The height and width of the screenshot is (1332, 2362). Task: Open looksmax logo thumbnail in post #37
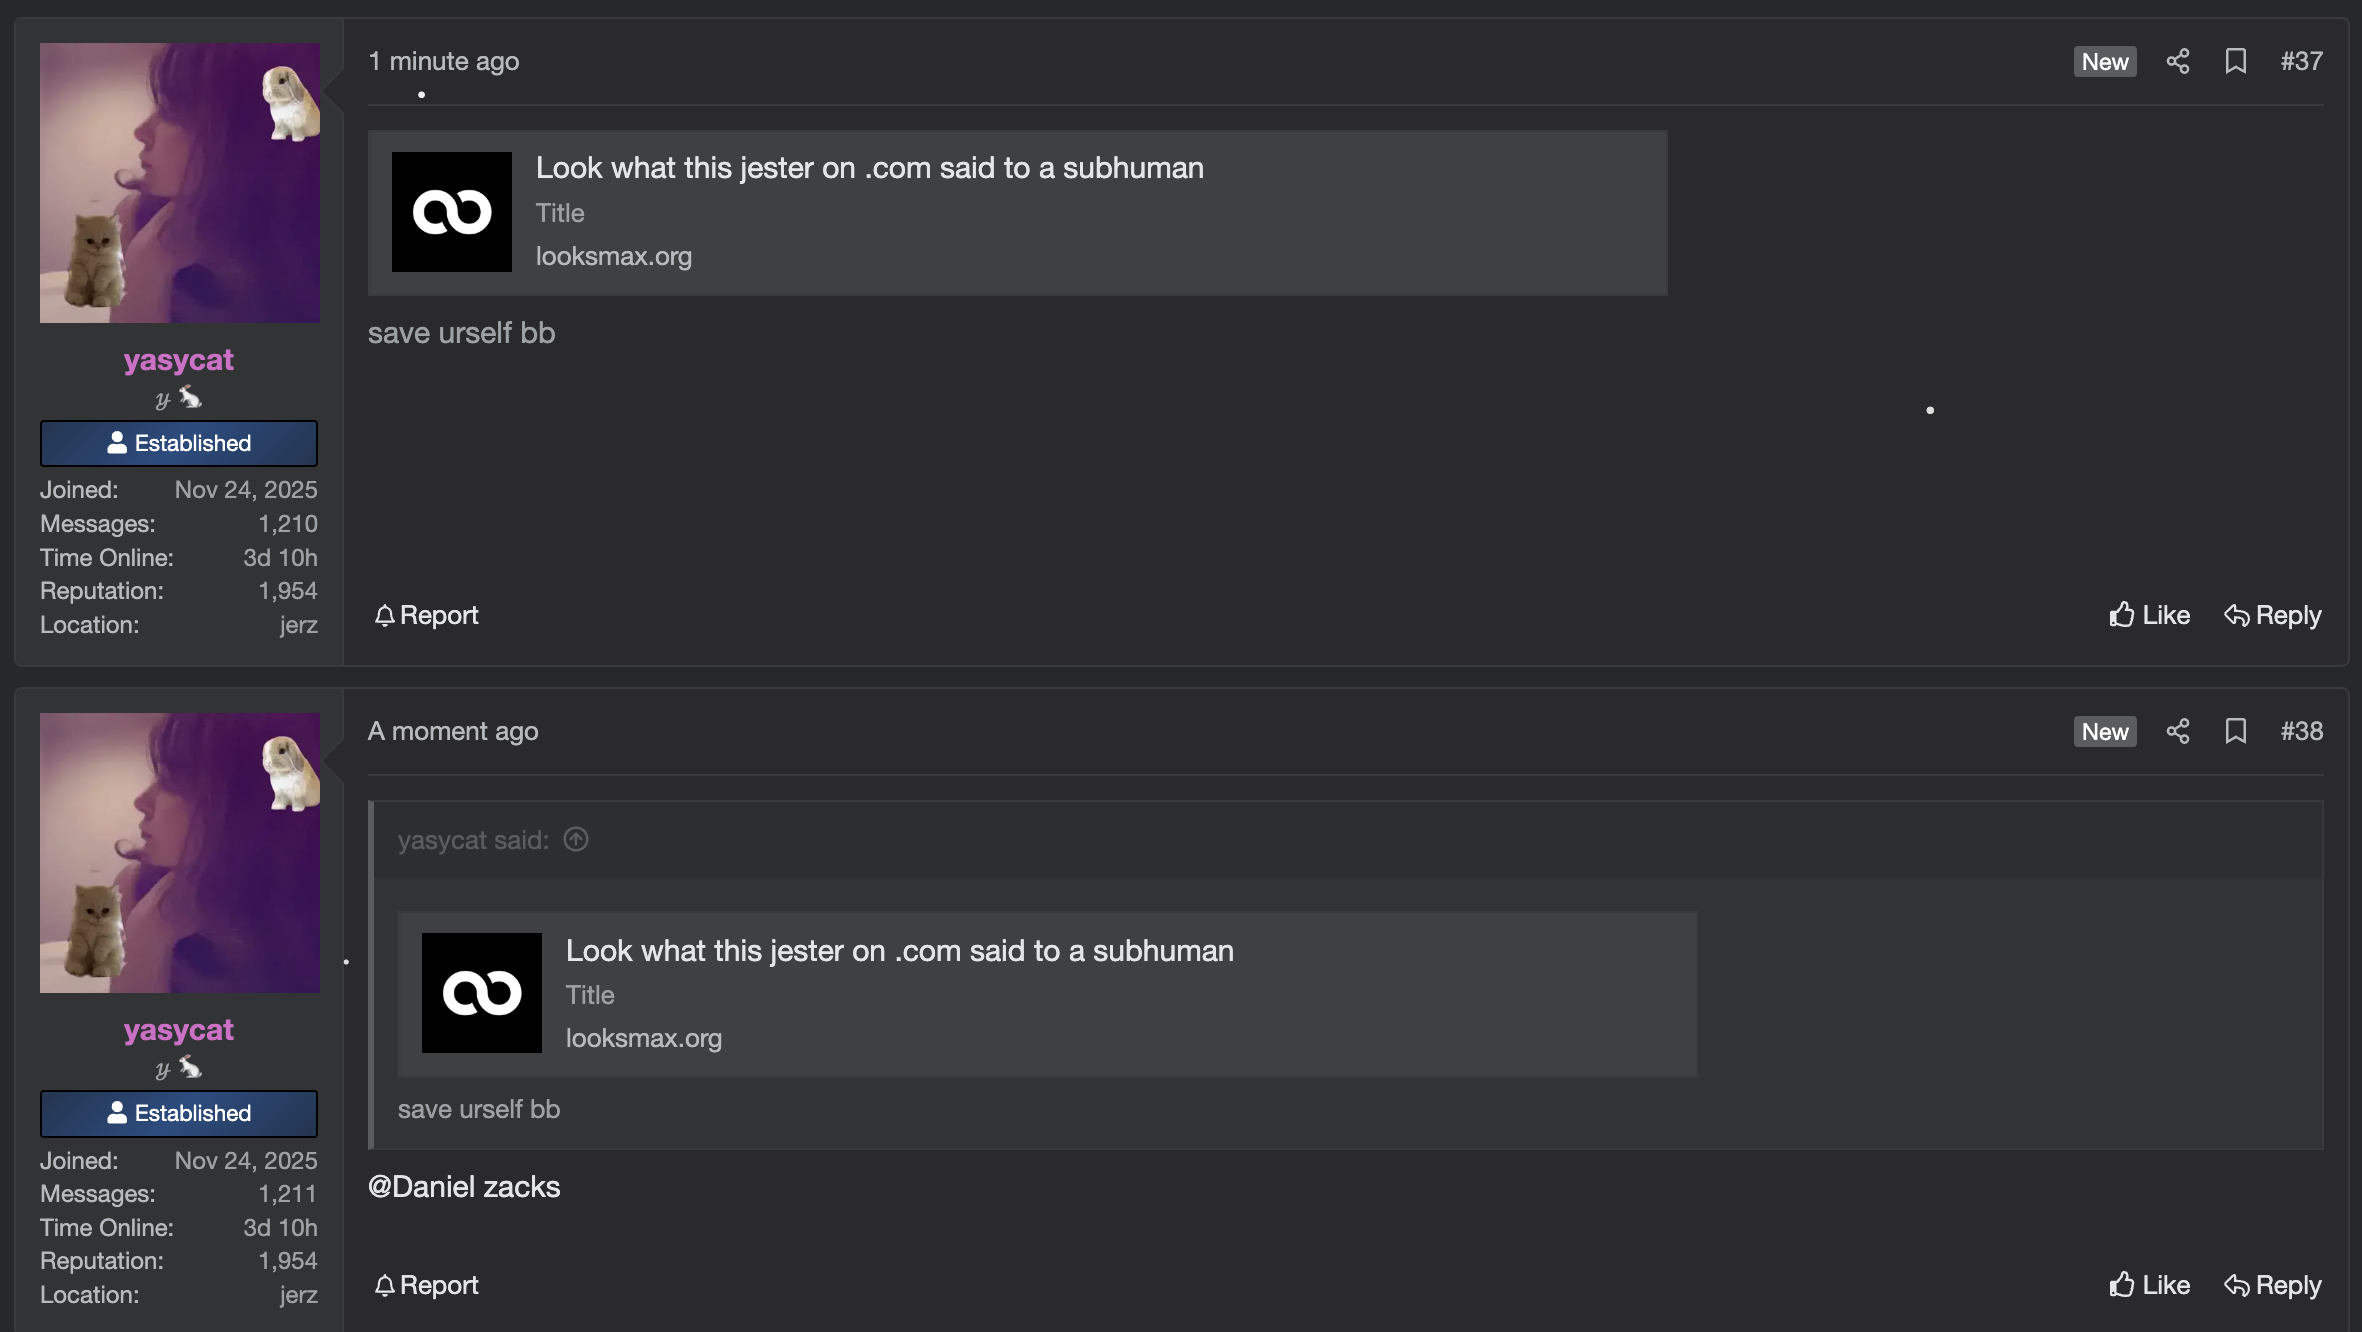pos(452,212)
